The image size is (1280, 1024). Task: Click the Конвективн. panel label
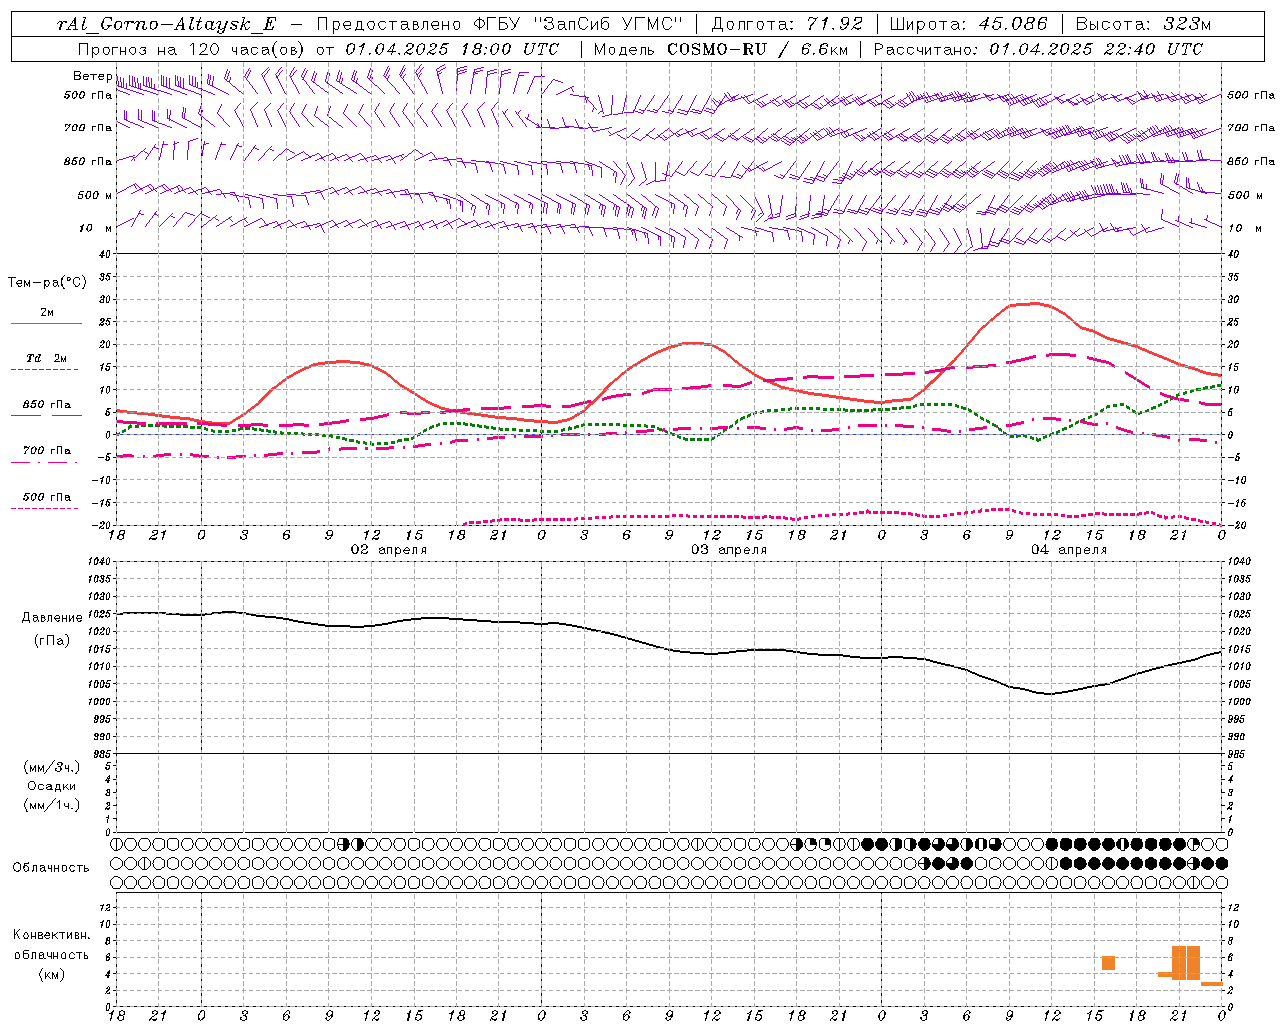(51, 935)
